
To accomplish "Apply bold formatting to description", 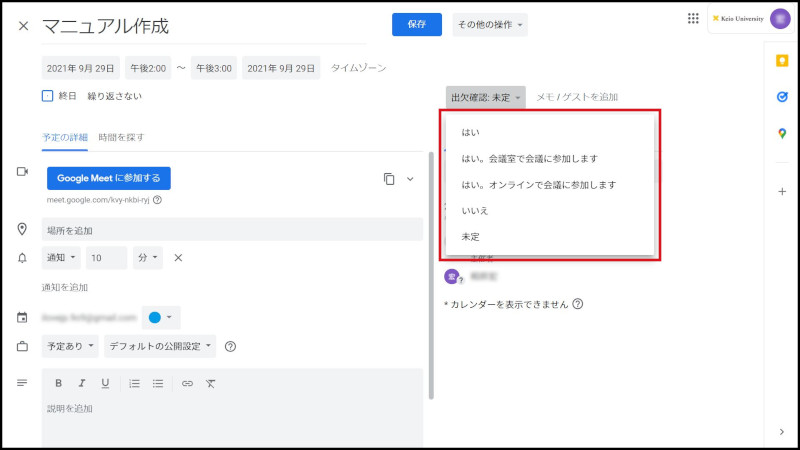I will click(x=59, y=383).
